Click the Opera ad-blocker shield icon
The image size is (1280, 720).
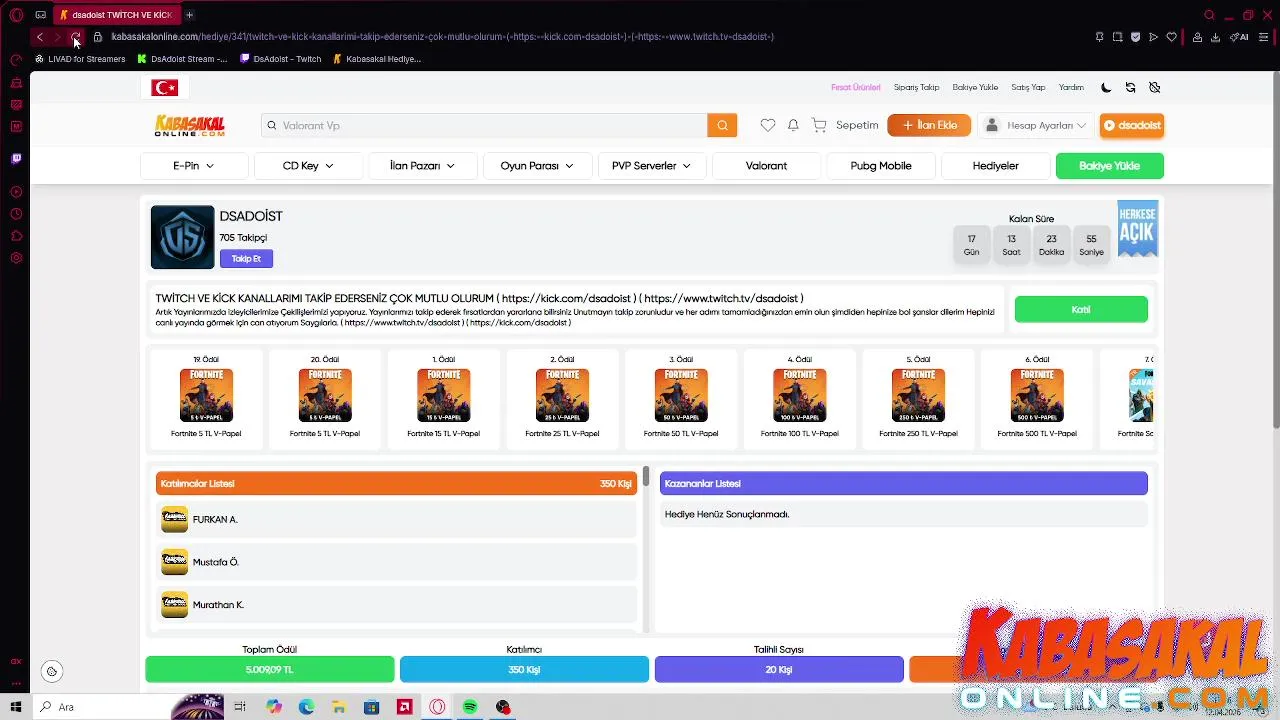click(1135, 37)
